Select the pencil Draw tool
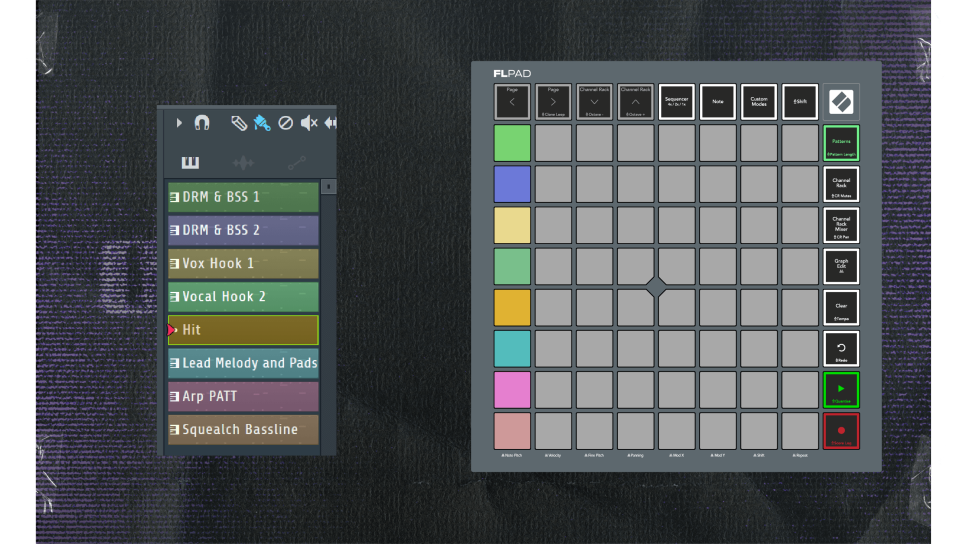Image resolution: width=966 pixels, height=544 pixels. pyautogui.click(x=239, y=123)
